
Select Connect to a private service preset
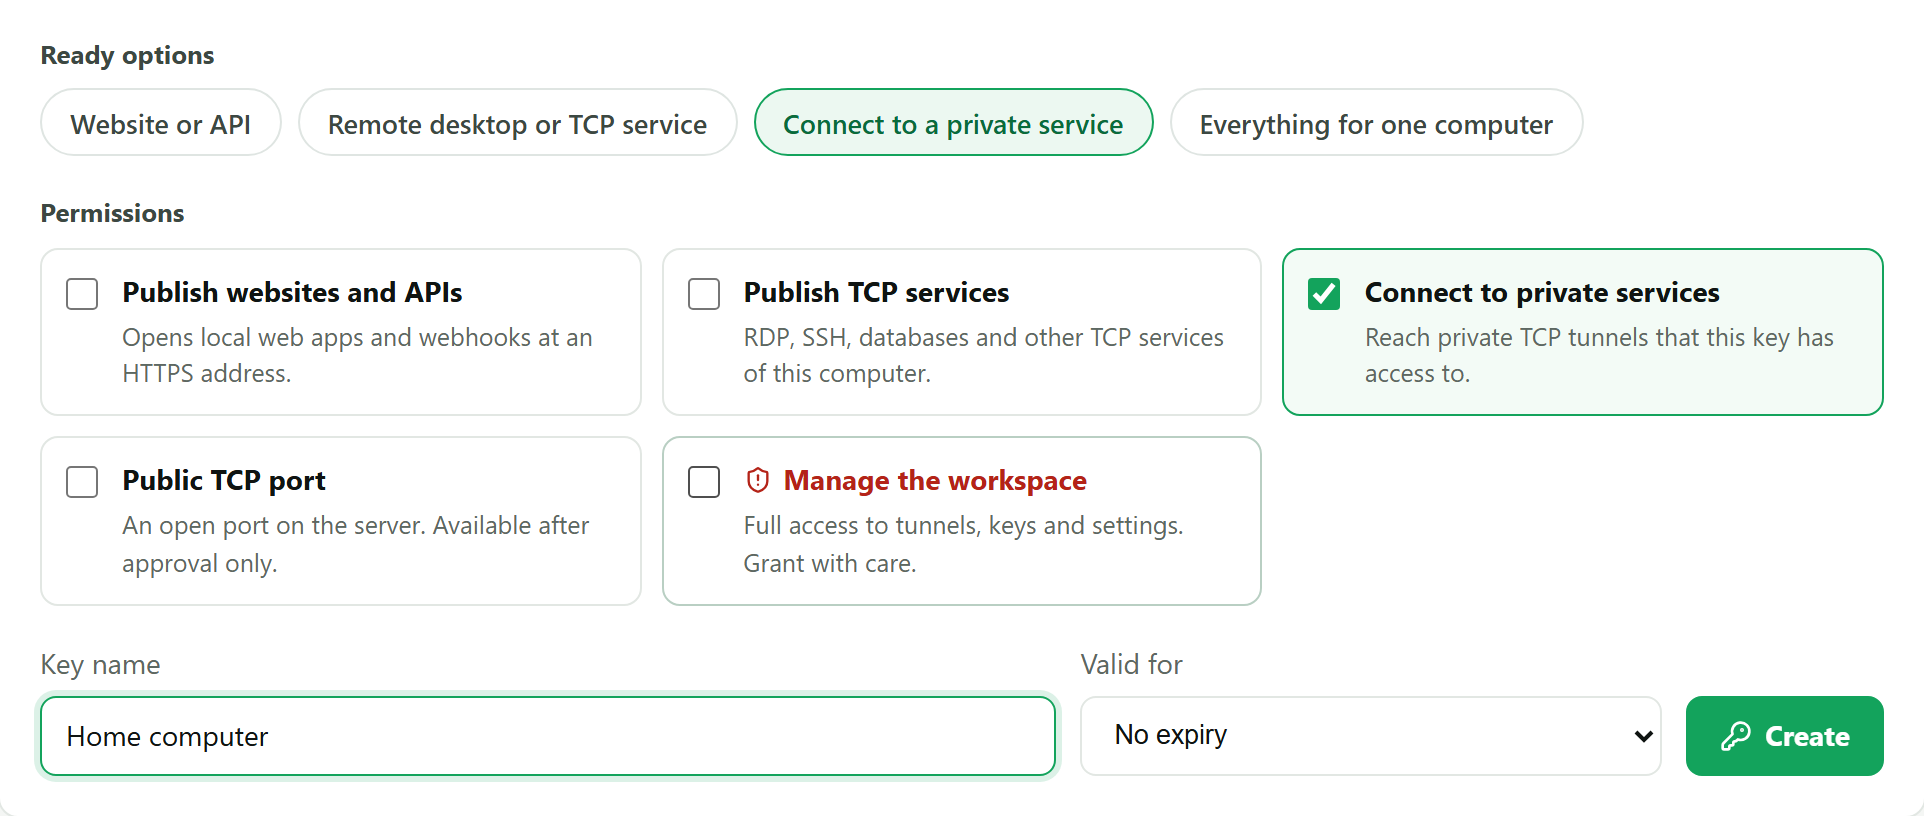(x=953, y=122)
